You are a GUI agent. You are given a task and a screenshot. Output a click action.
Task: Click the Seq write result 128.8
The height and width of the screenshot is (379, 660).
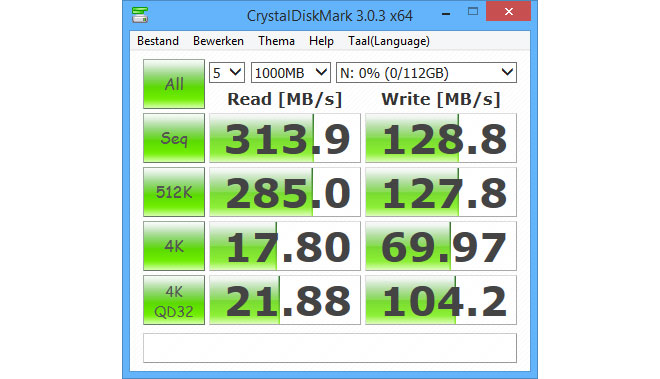(x=441, y=138)
